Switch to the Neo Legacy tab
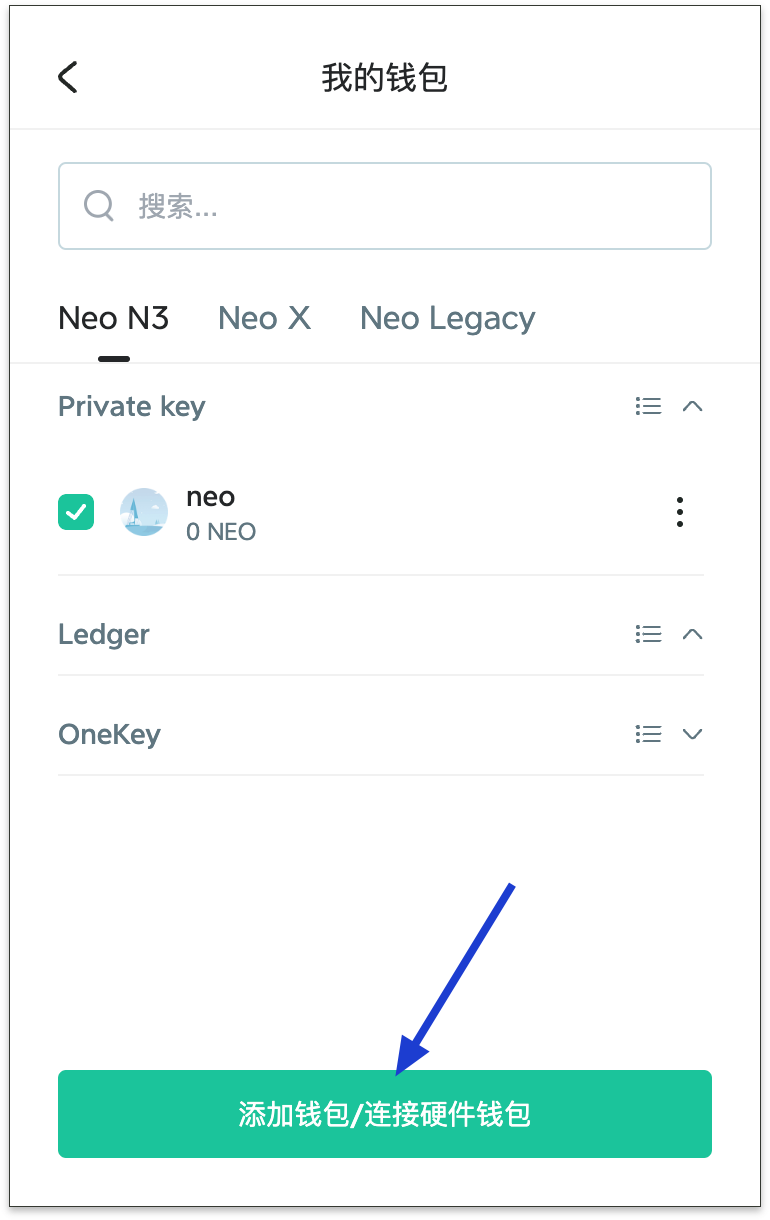Image resolution: width=770 pixels, height=1220 pixels. click(447, 318)
